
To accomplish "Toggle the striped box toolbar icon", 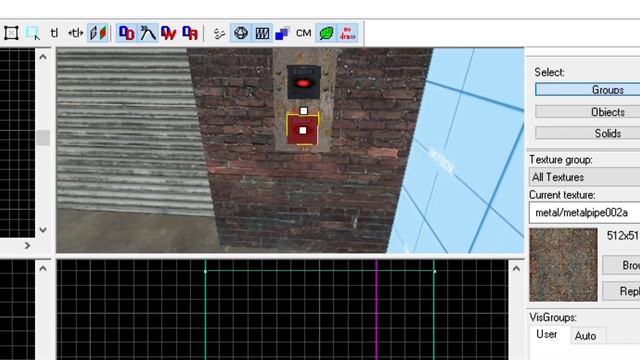I will tap(262, 33).
